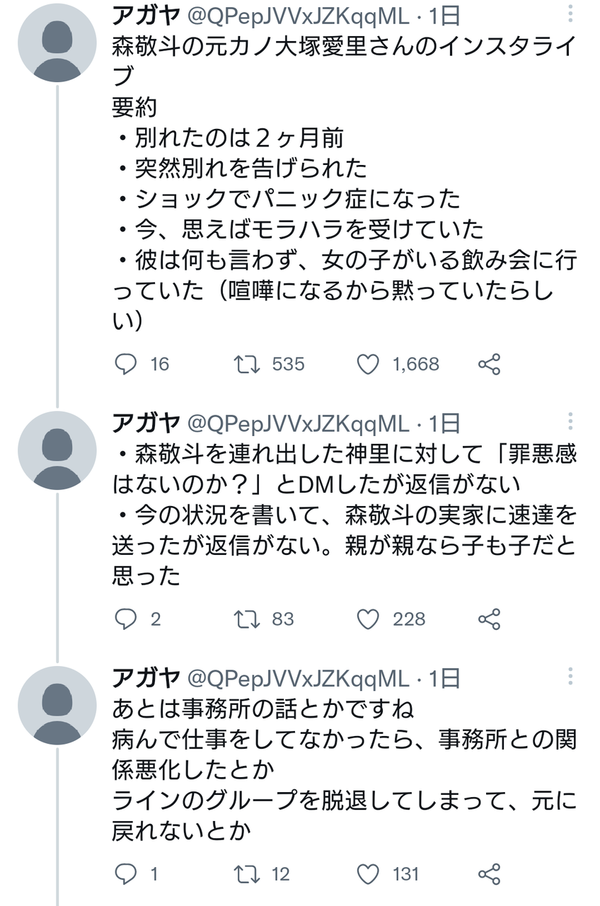Share the second tweet about 神里
600x906 pixels.
[x=489, y=619]
